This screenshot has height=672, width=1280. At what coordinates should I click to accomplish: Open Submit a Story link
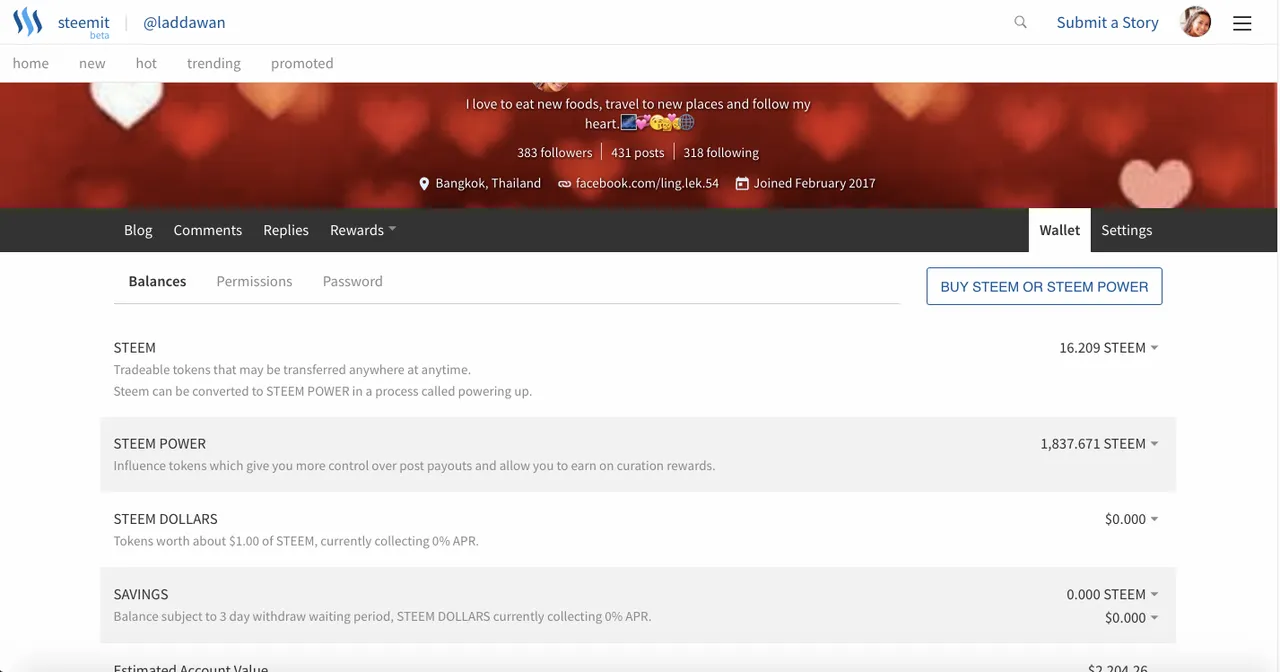tap(1107, 22)
